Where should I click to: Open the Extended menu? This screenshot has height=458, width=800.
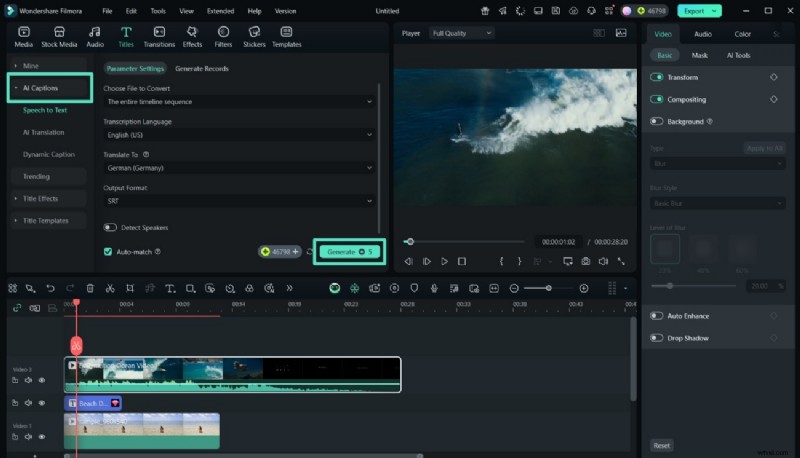click(x=220, y=10)
